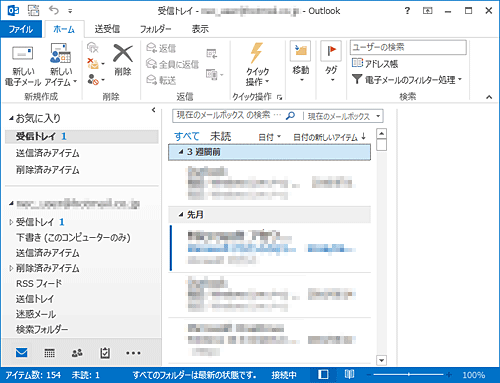
Task: Open the ファイル tab
Action: 21,29
